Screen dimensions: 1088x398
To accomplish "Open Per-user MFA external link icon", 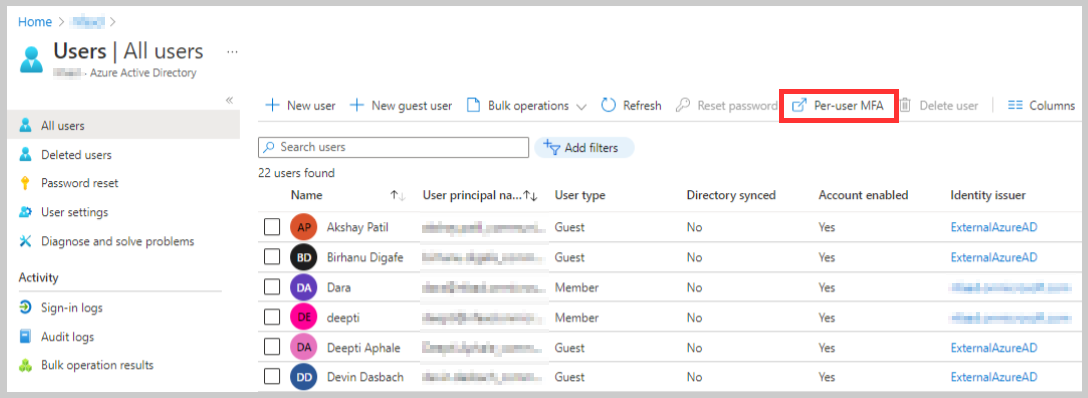I will [x=799, y=105].
